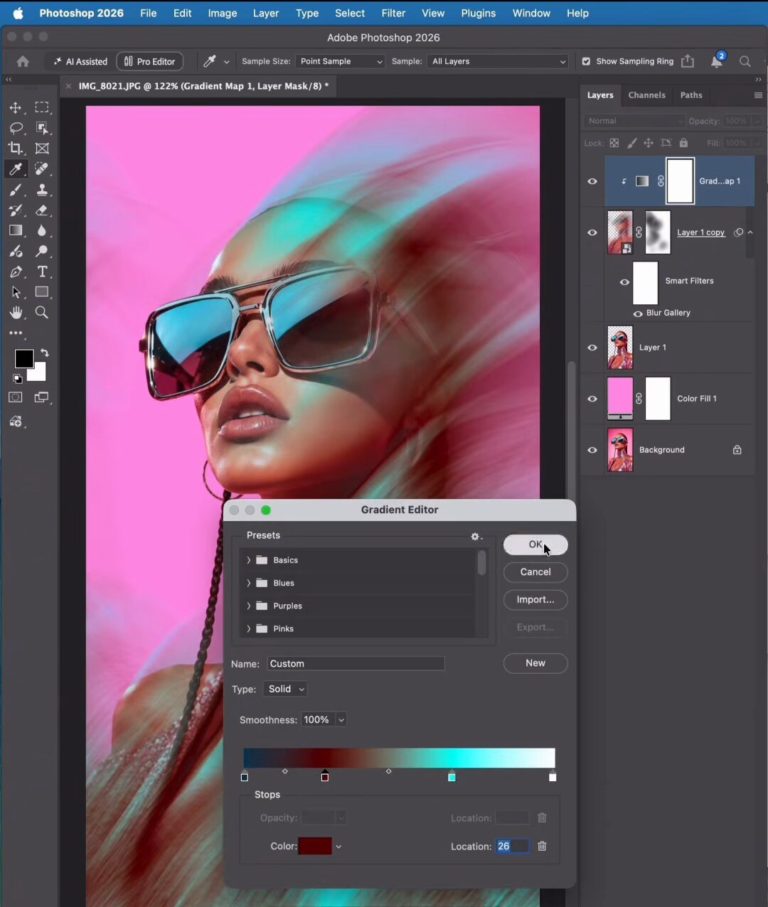Click Cancel in Gradient Editor

click(536, 572)
